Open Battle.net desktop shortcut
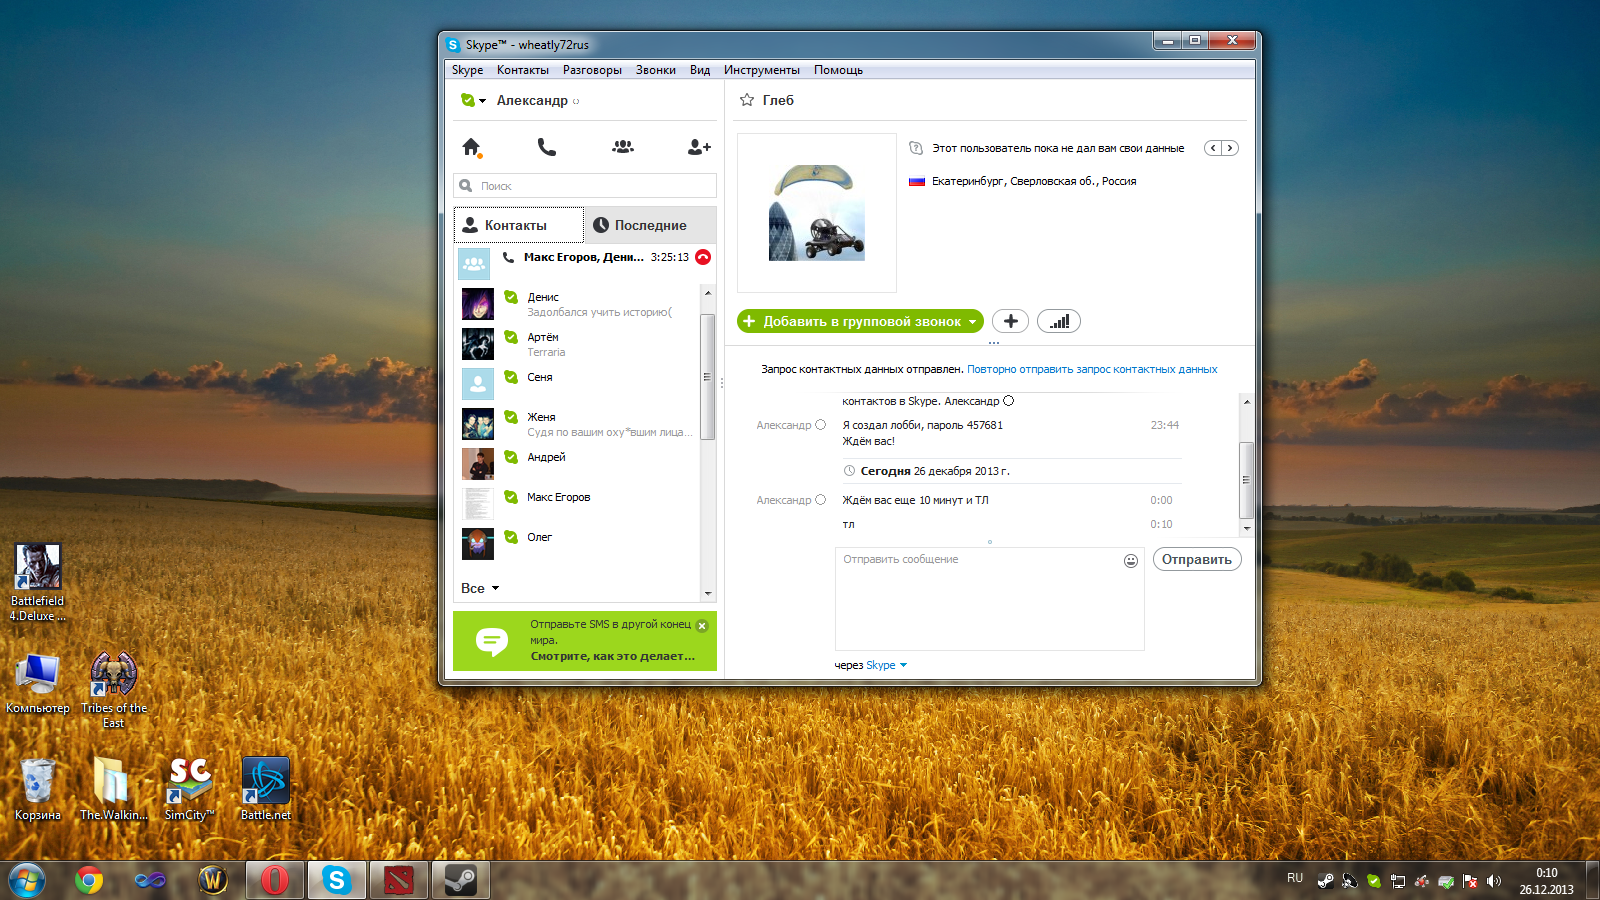The height and width of the screenshot is (900, 1600). pos(266,789)
